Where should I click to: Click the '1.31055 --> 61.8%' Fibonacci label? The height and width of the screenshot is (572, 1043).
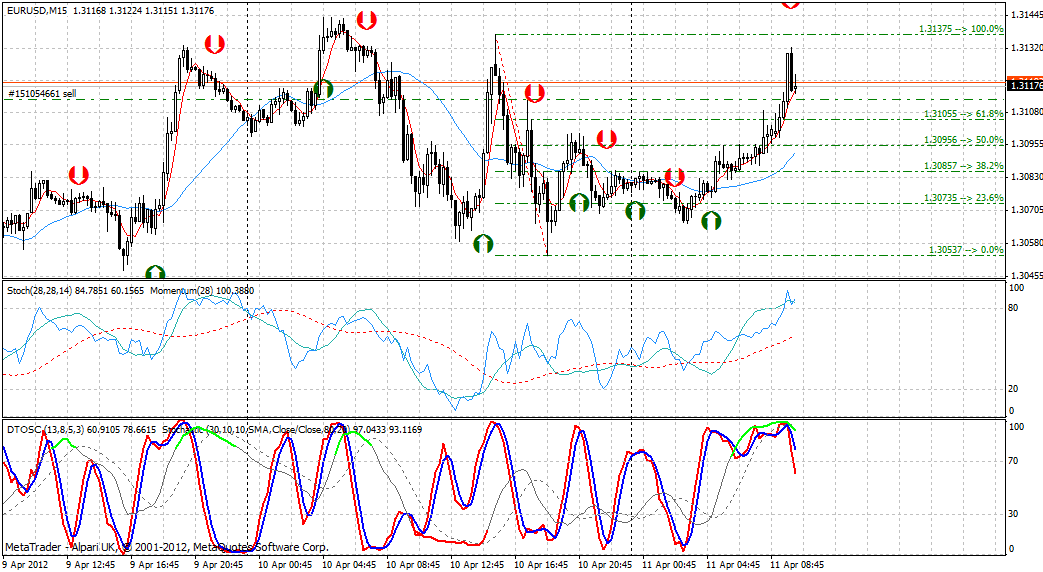pos(964,114)
